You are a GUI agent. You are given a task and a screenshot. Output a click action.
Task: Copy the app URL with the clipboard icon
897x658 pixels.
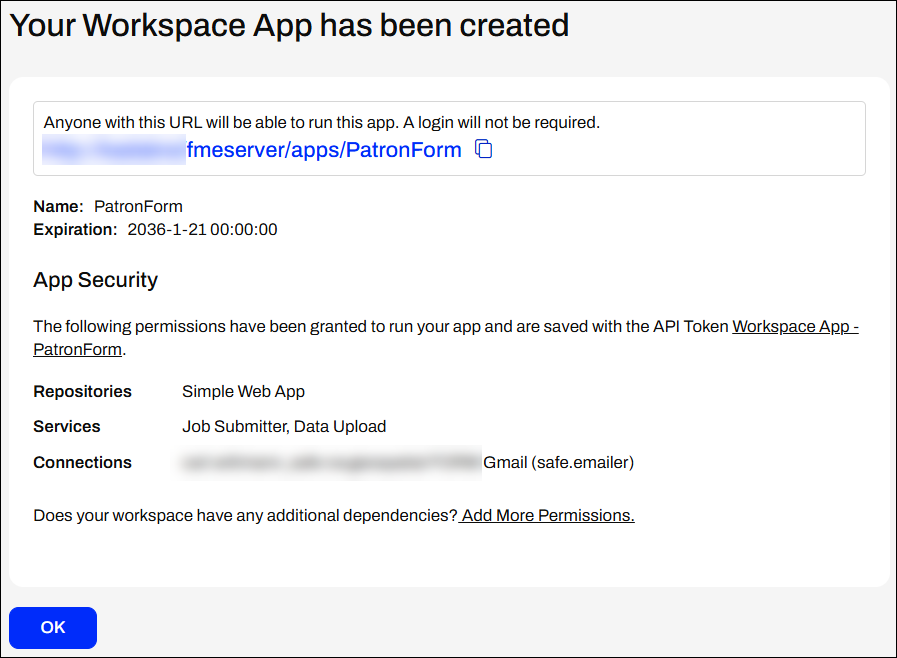coord(483,149)
